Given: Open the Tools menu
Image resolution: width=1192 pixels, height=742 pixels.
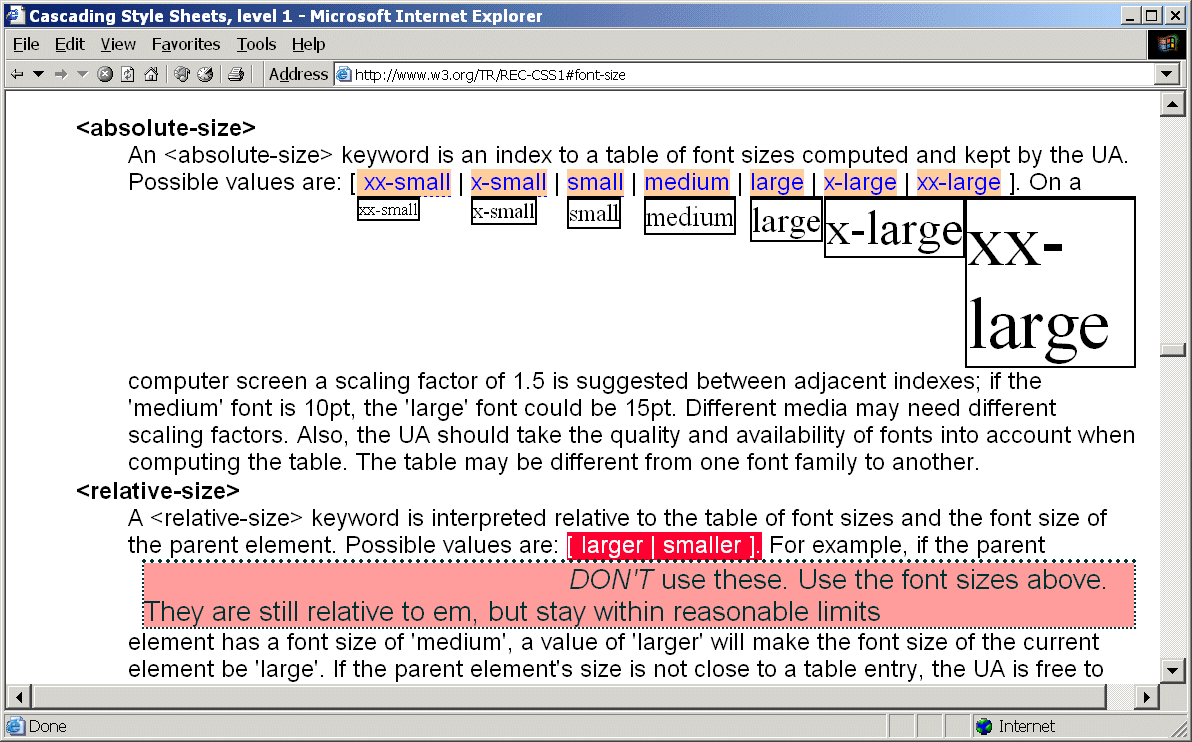Looking at the screenshot, I should point(256,44).
